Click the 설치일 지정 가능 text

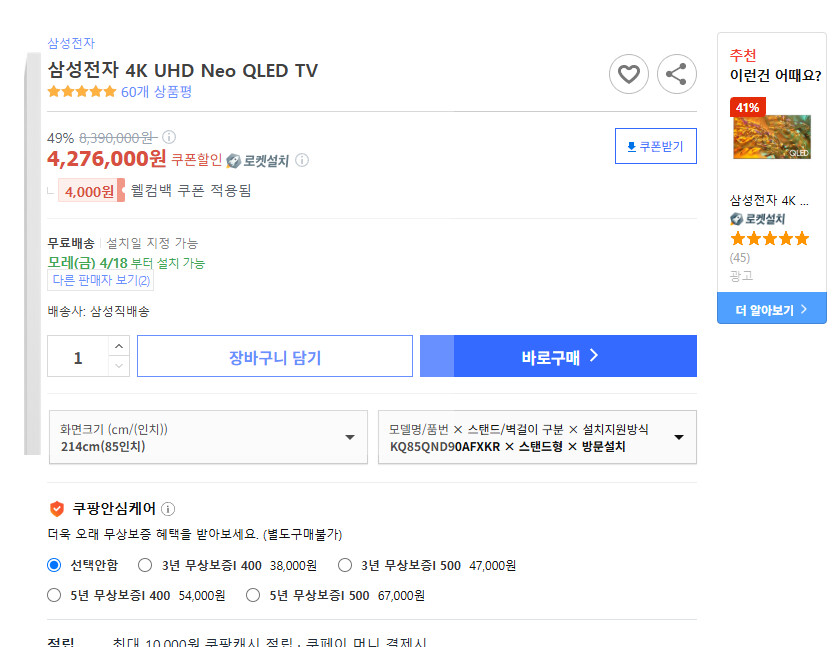(x=152, y=243)
